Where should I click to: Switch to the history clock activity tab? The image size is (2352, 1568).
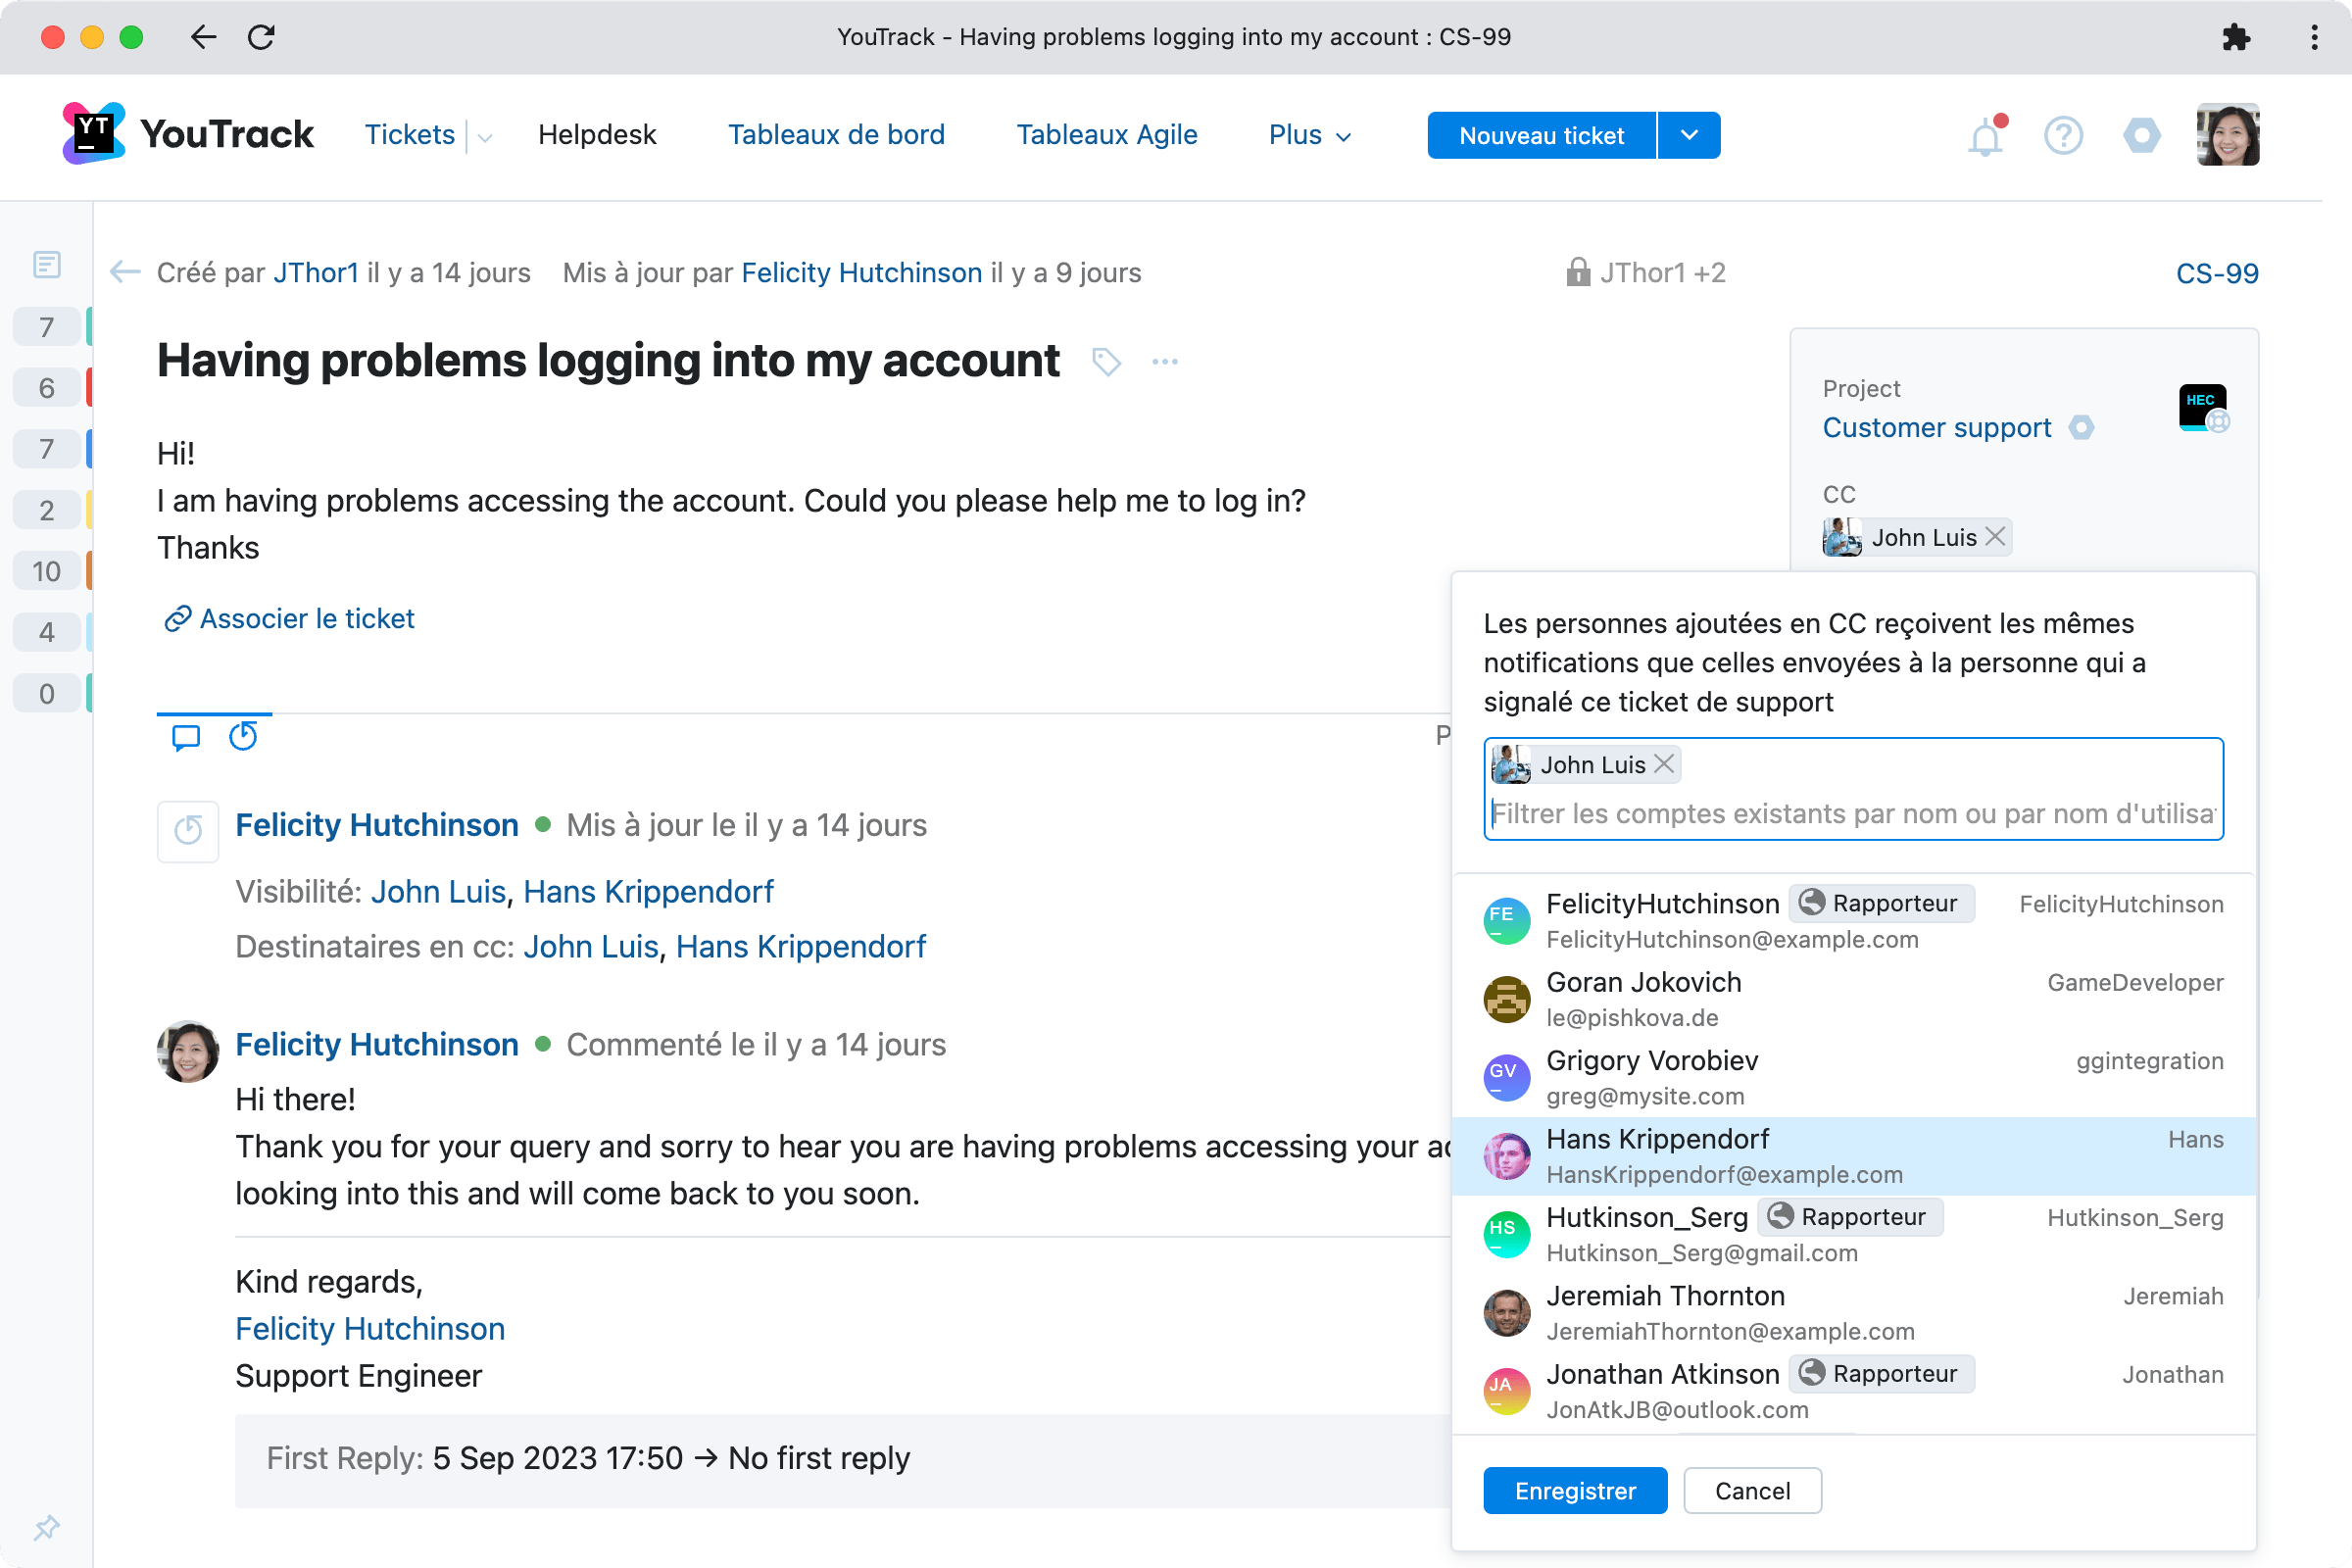(243, 736)
